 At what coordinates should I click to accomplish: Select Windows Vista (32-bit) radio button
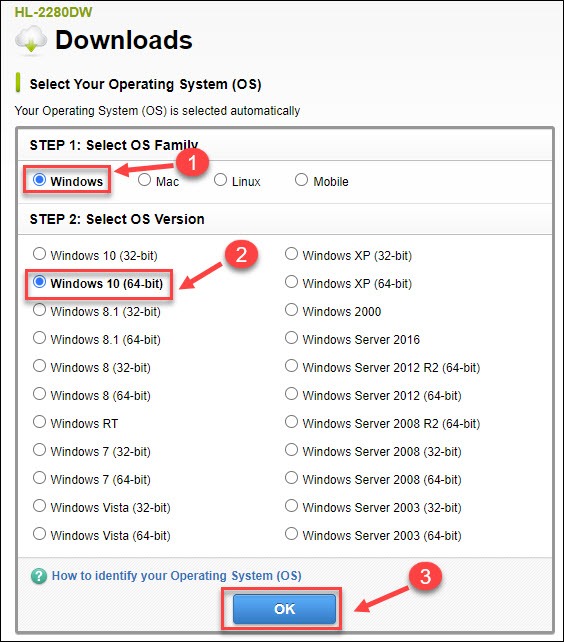[x=39, y=506]
